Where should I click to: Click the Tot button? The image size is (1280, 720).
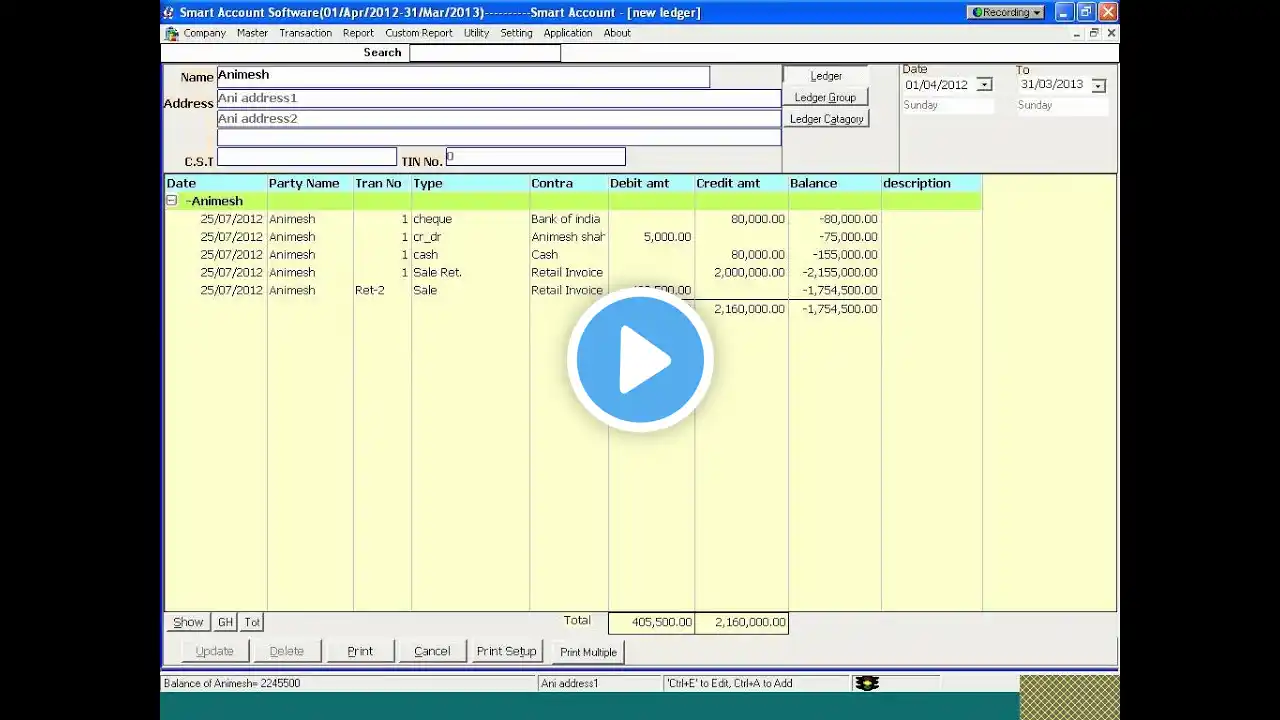[x=252, y=622]
